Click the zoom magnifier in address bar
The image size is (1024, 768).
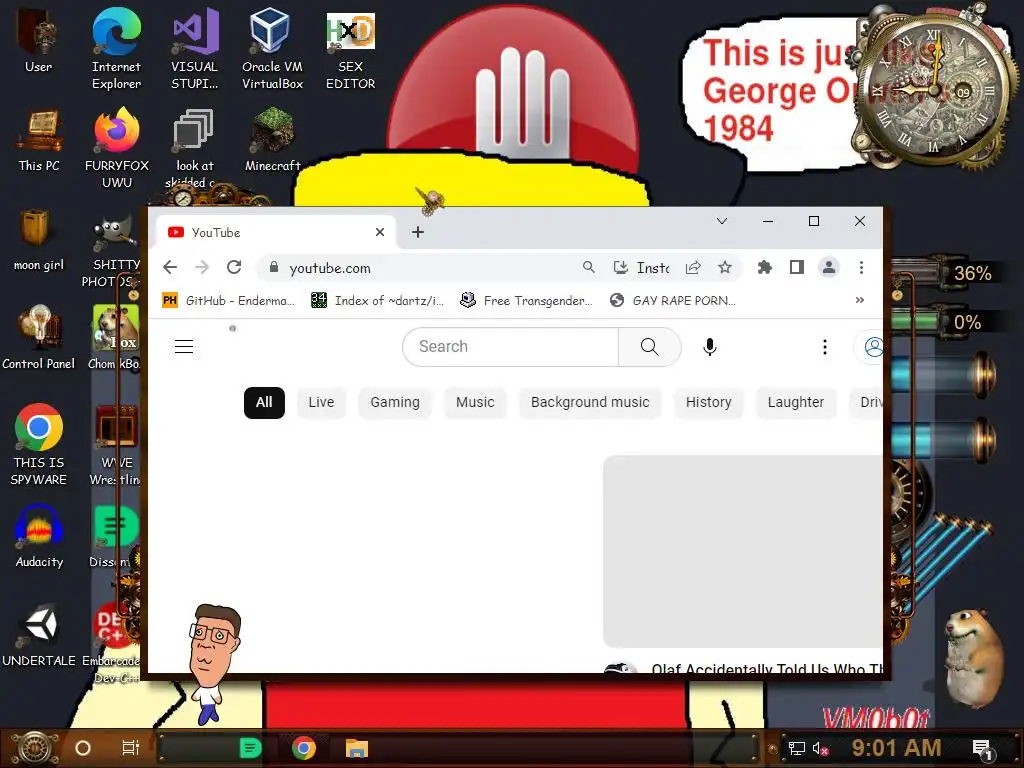588,267
